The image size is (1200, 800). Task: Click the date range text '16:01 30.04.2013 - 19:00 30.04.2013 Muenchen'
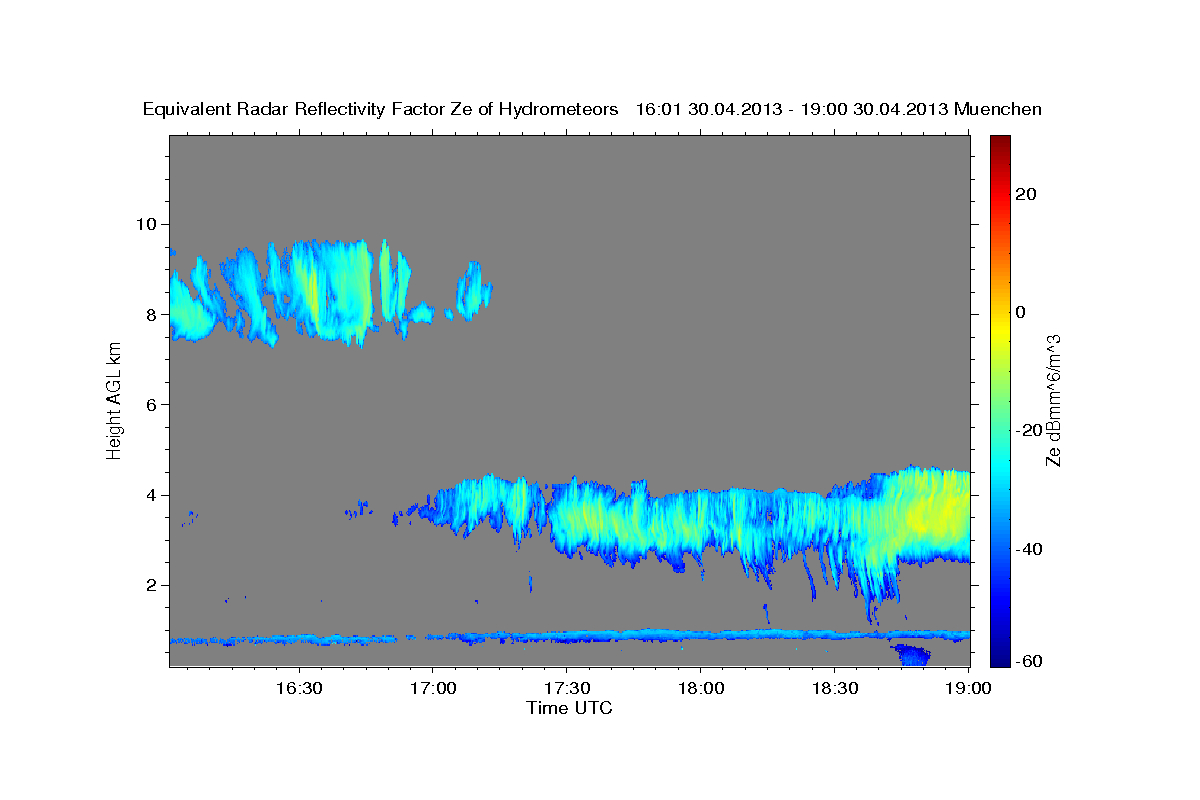click(x=839, y=109)
